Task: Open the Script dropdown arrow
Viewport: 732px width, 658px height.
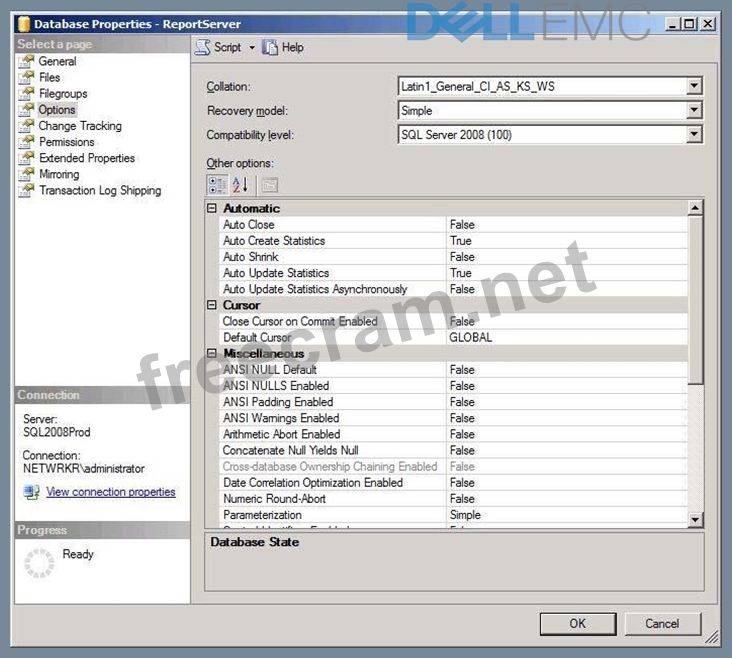Action: click(x=252, y=48)
